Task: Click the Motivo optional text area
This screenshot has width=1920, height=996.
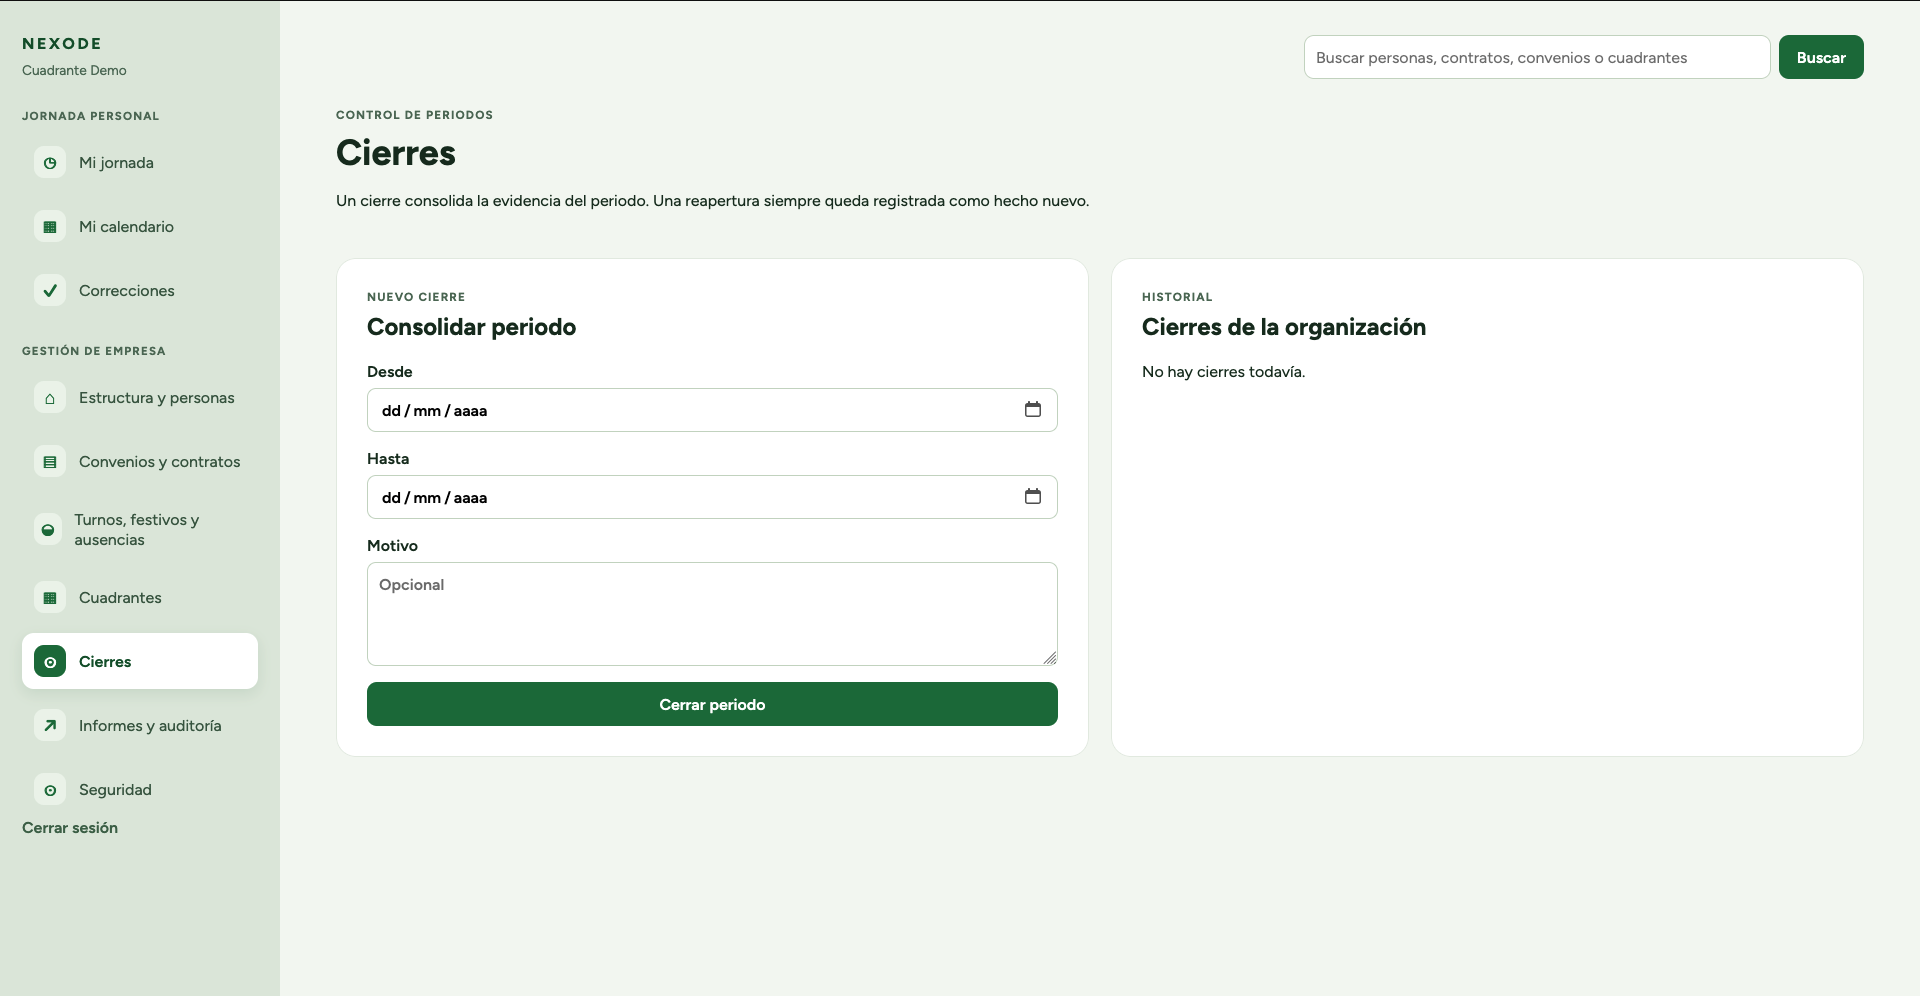Action: (x=712, y=614)
